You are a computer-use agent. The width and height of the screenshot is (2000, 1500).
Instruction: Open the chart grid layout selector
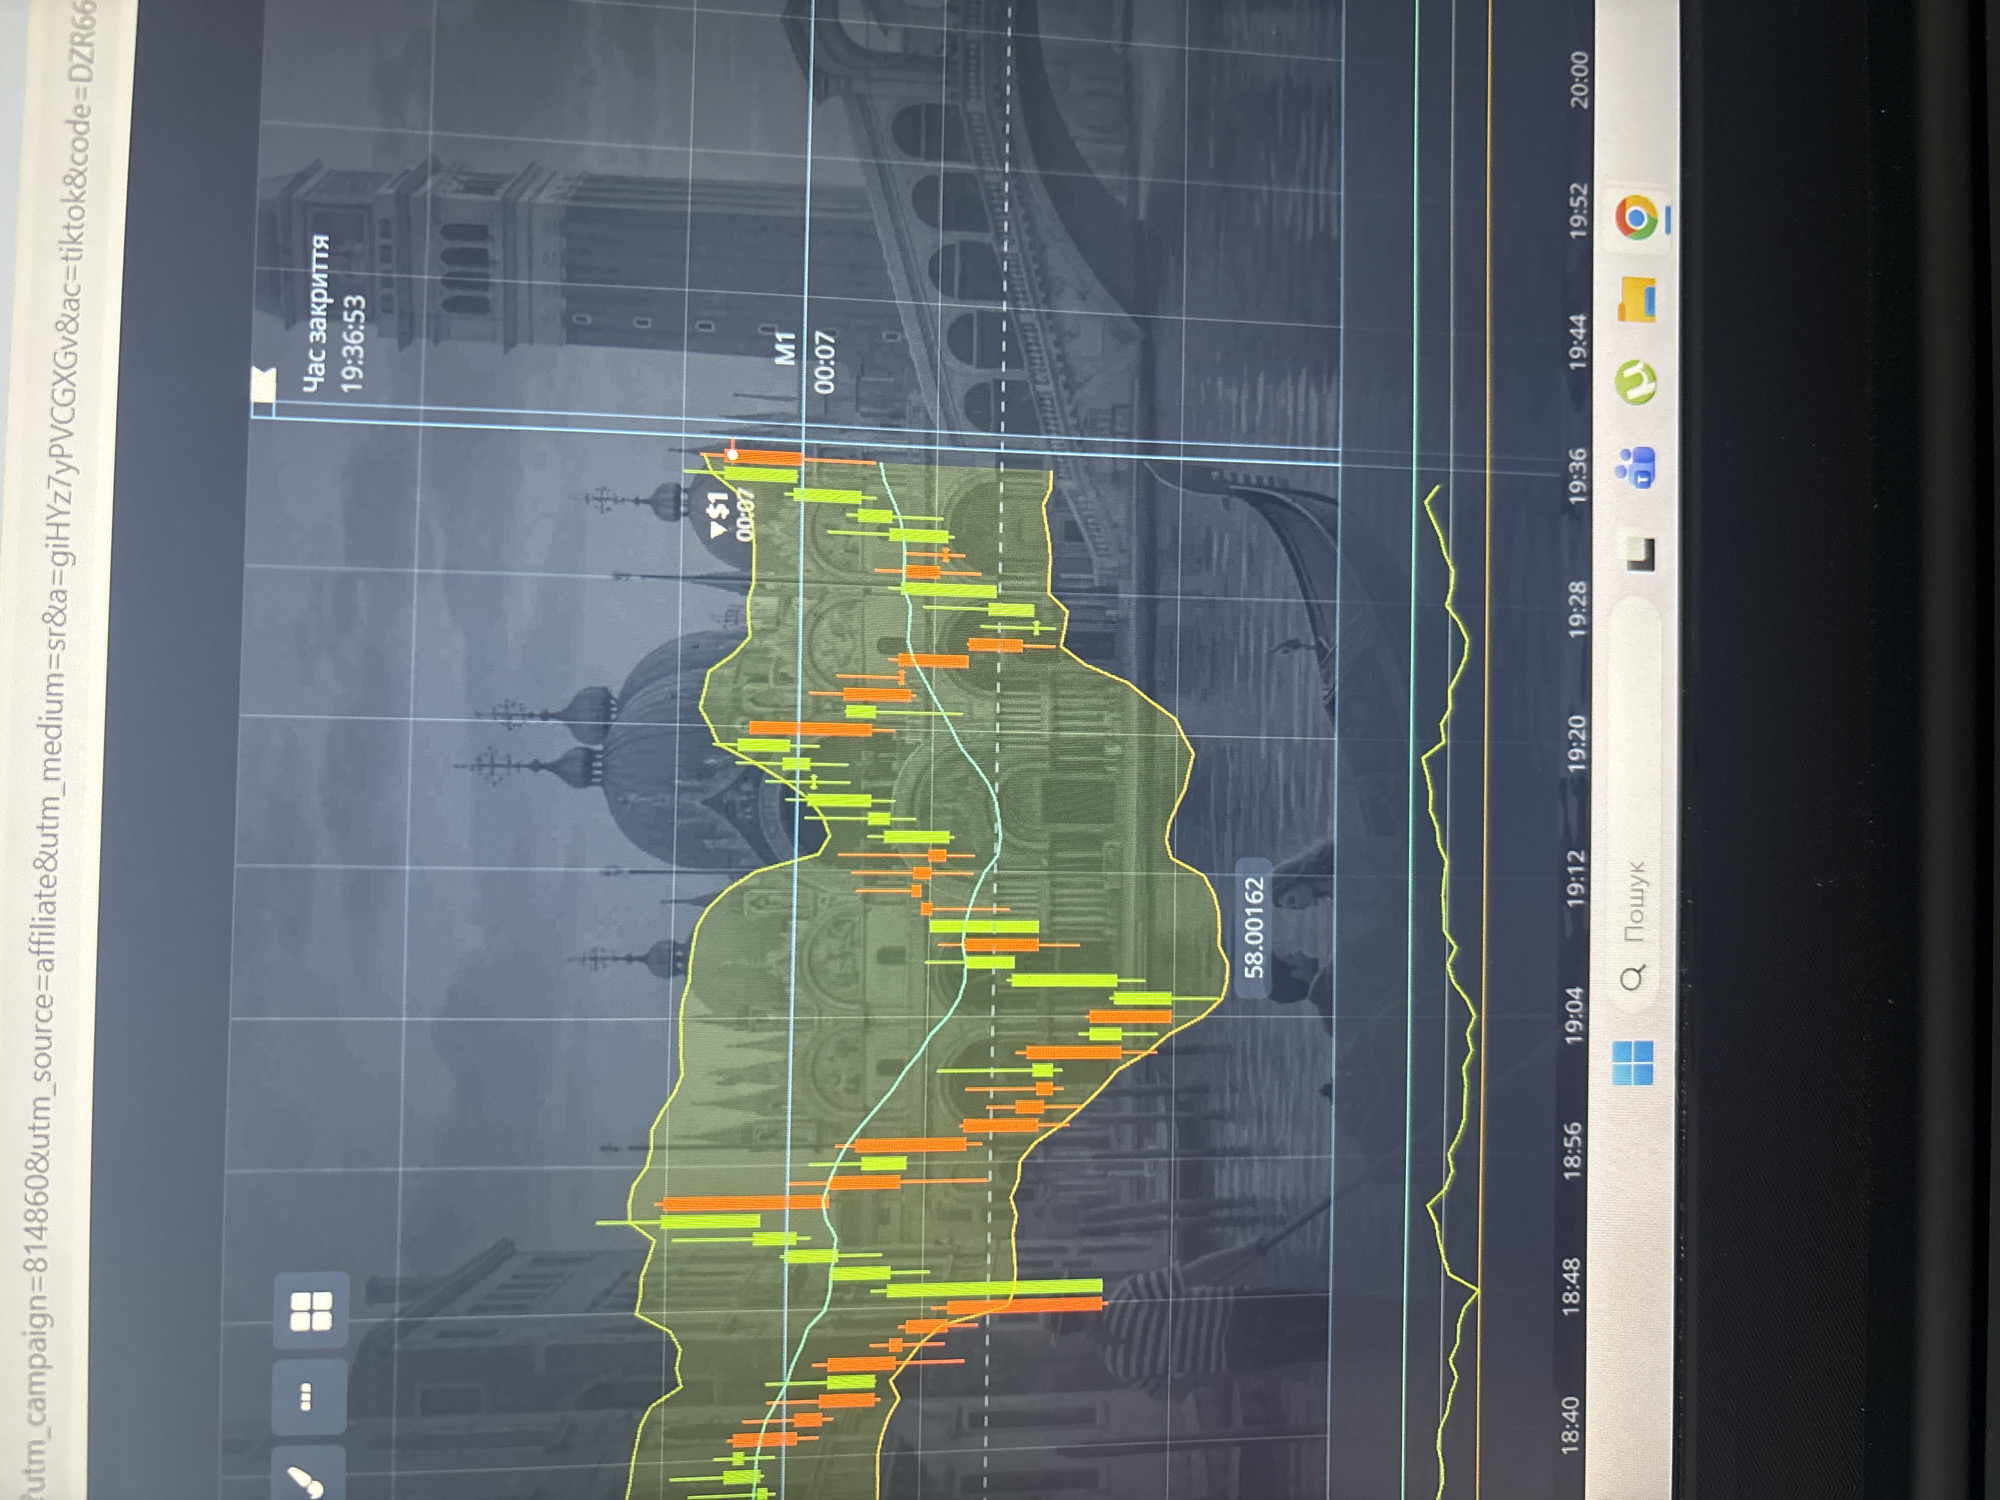(311, 1311)
